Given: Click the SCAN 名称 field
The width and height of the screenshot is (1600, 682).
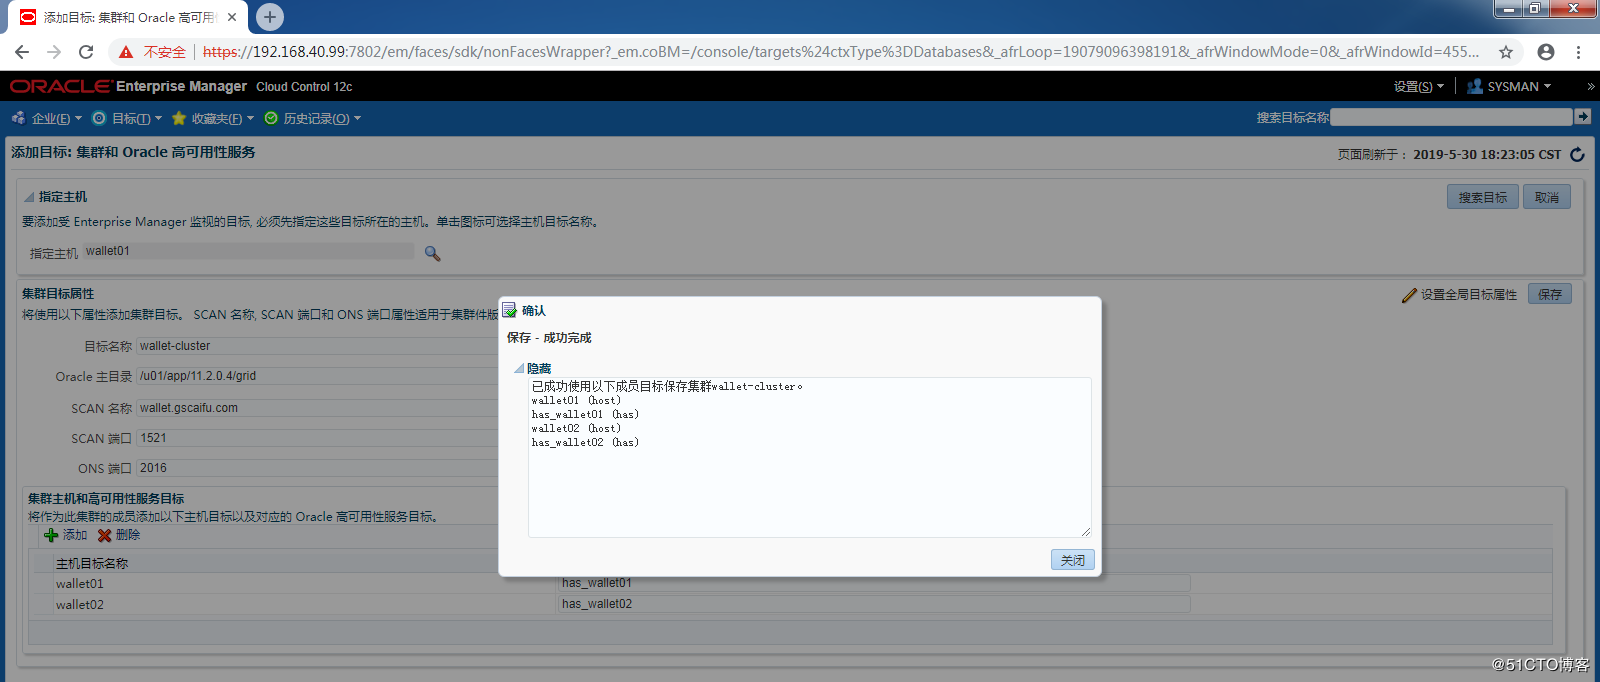Looking at the screenshot, I should pos(317,408).
